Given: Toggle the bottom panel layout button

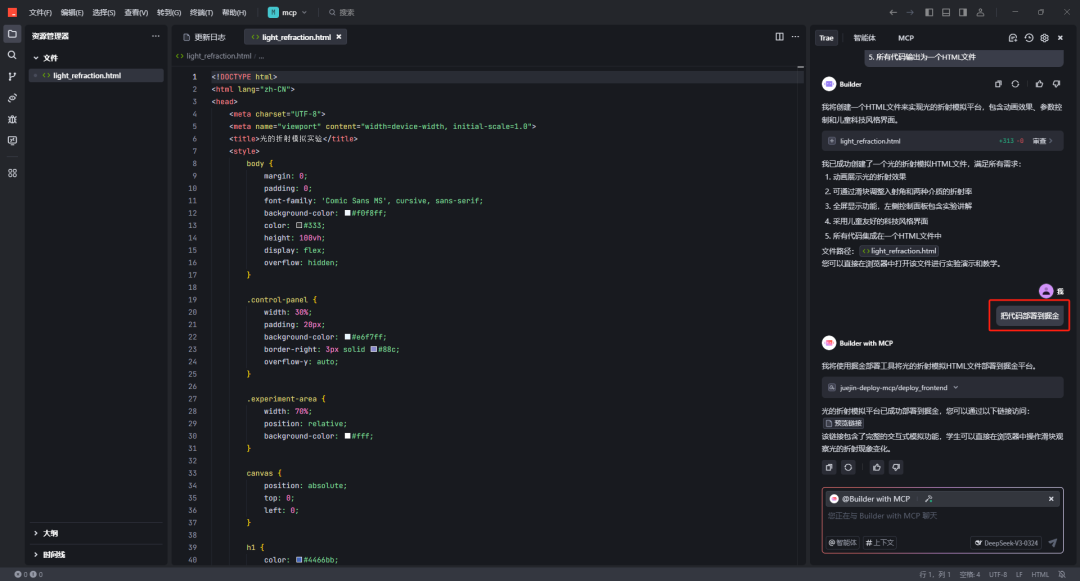Looking at the screenshot, I should 946,12.
